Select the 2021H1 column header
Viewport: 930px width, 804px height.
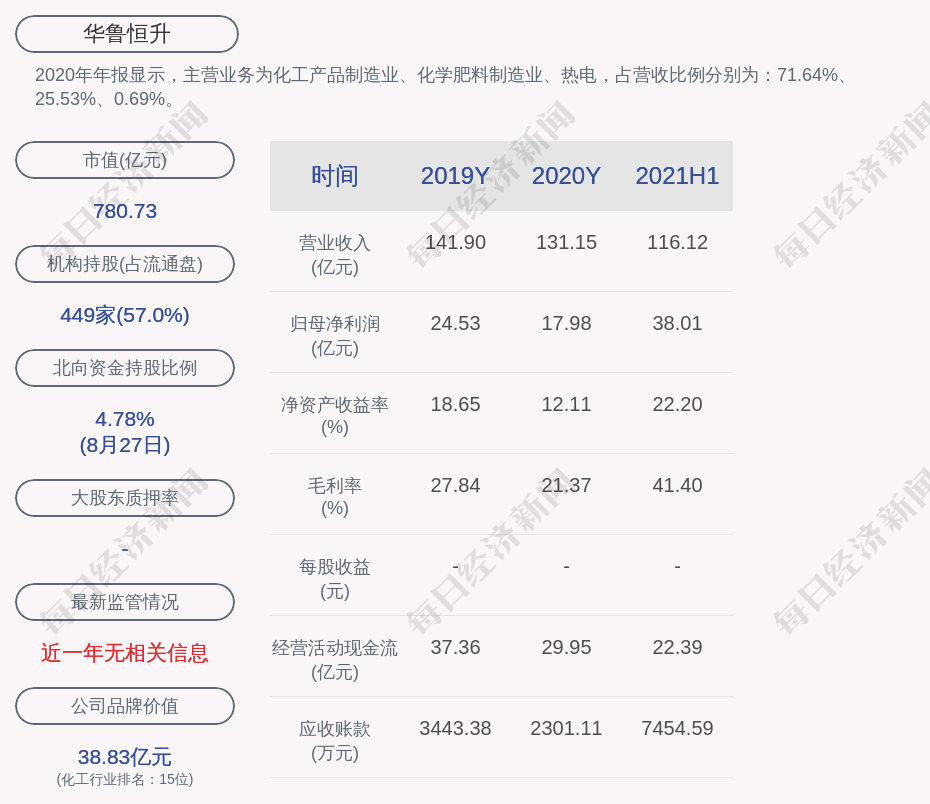point(677,176)
